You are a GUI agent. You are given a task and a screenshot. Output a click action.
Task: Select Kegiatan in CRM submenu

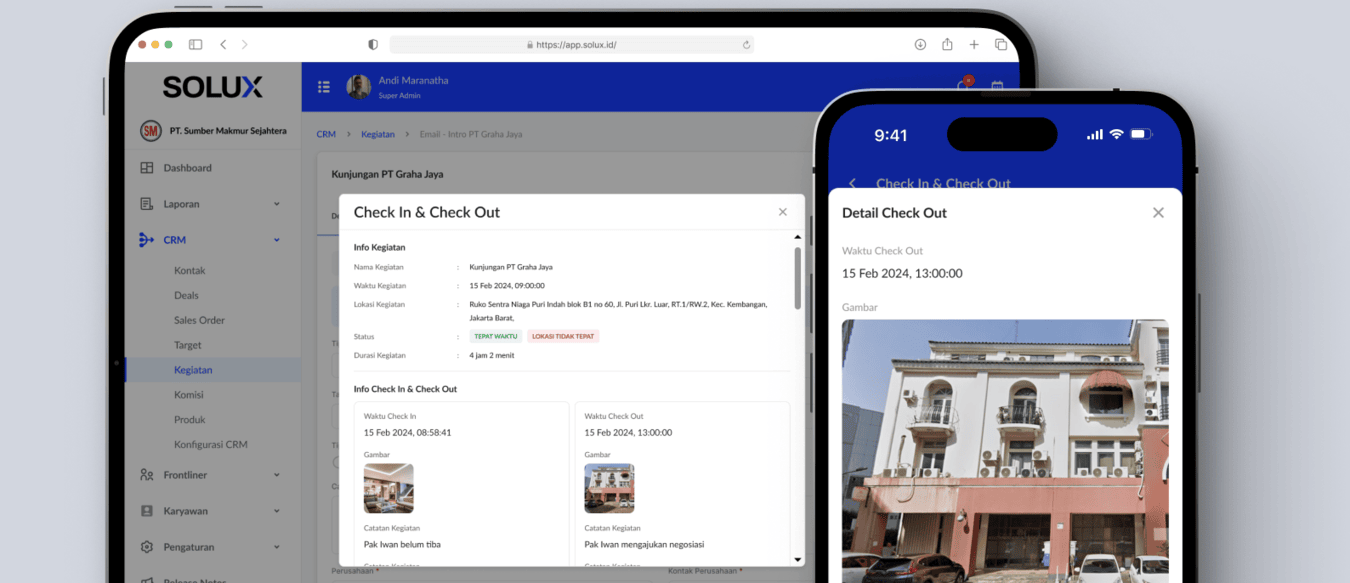tap(213, 370)
